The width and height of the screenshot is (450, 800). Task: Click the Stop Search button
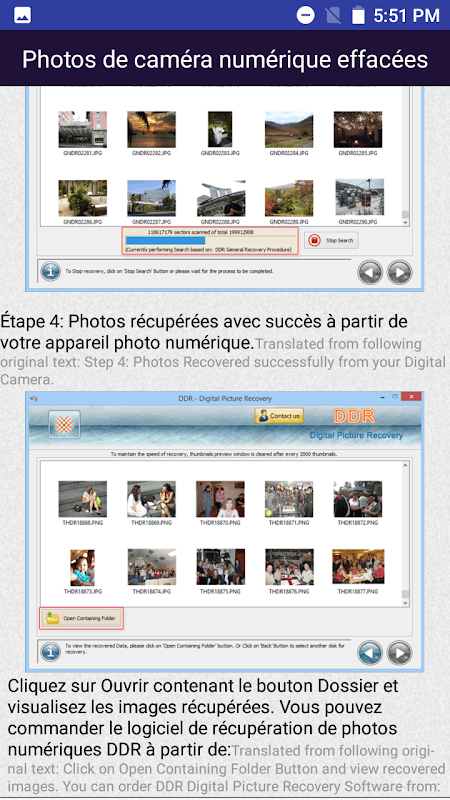pos(332,240)
